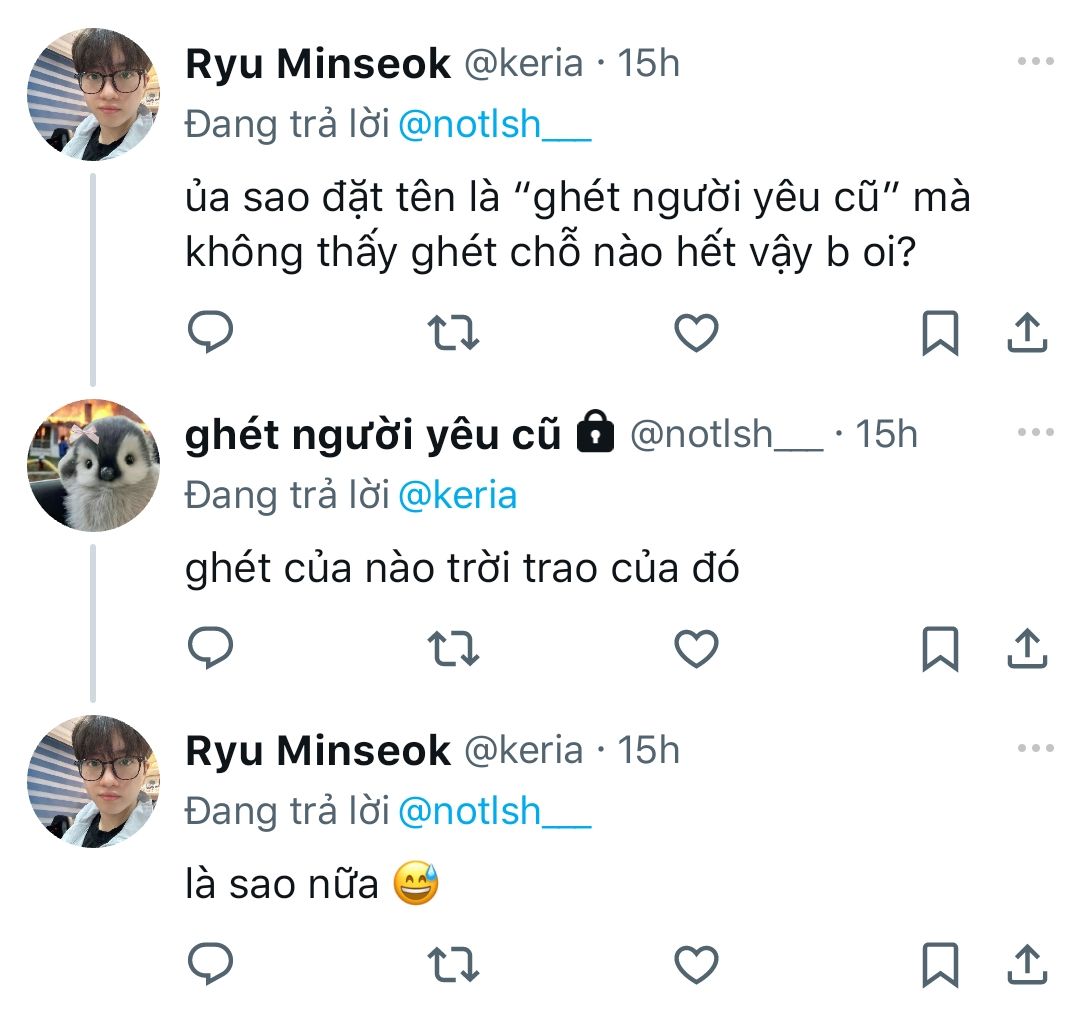Bookmark the "ghét của nào" tweet
1080x1015 pixels.
click(x=939, y=649)
